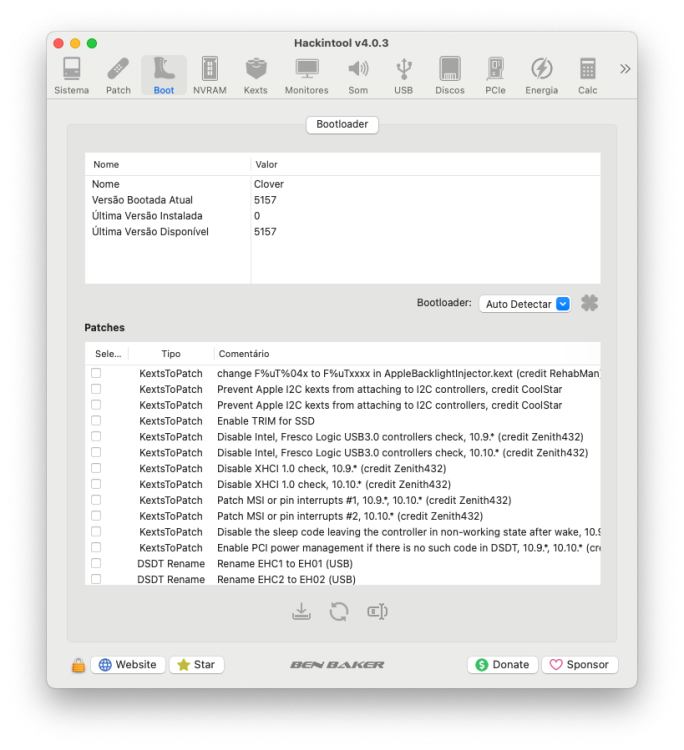Image resolution: width=684 pixels, height=750 pixels.
Task: Check the Enable TRIM for SSD patch
Action: tap(96, 420)
